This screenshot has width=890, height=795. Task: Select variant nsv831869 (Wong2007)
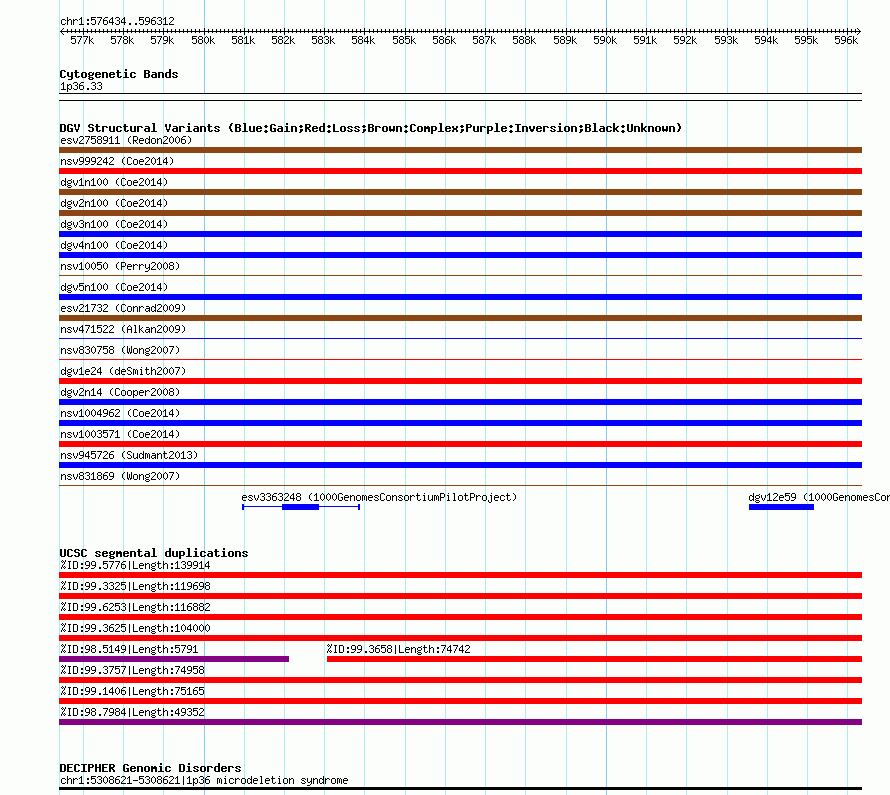coord(120,476)
